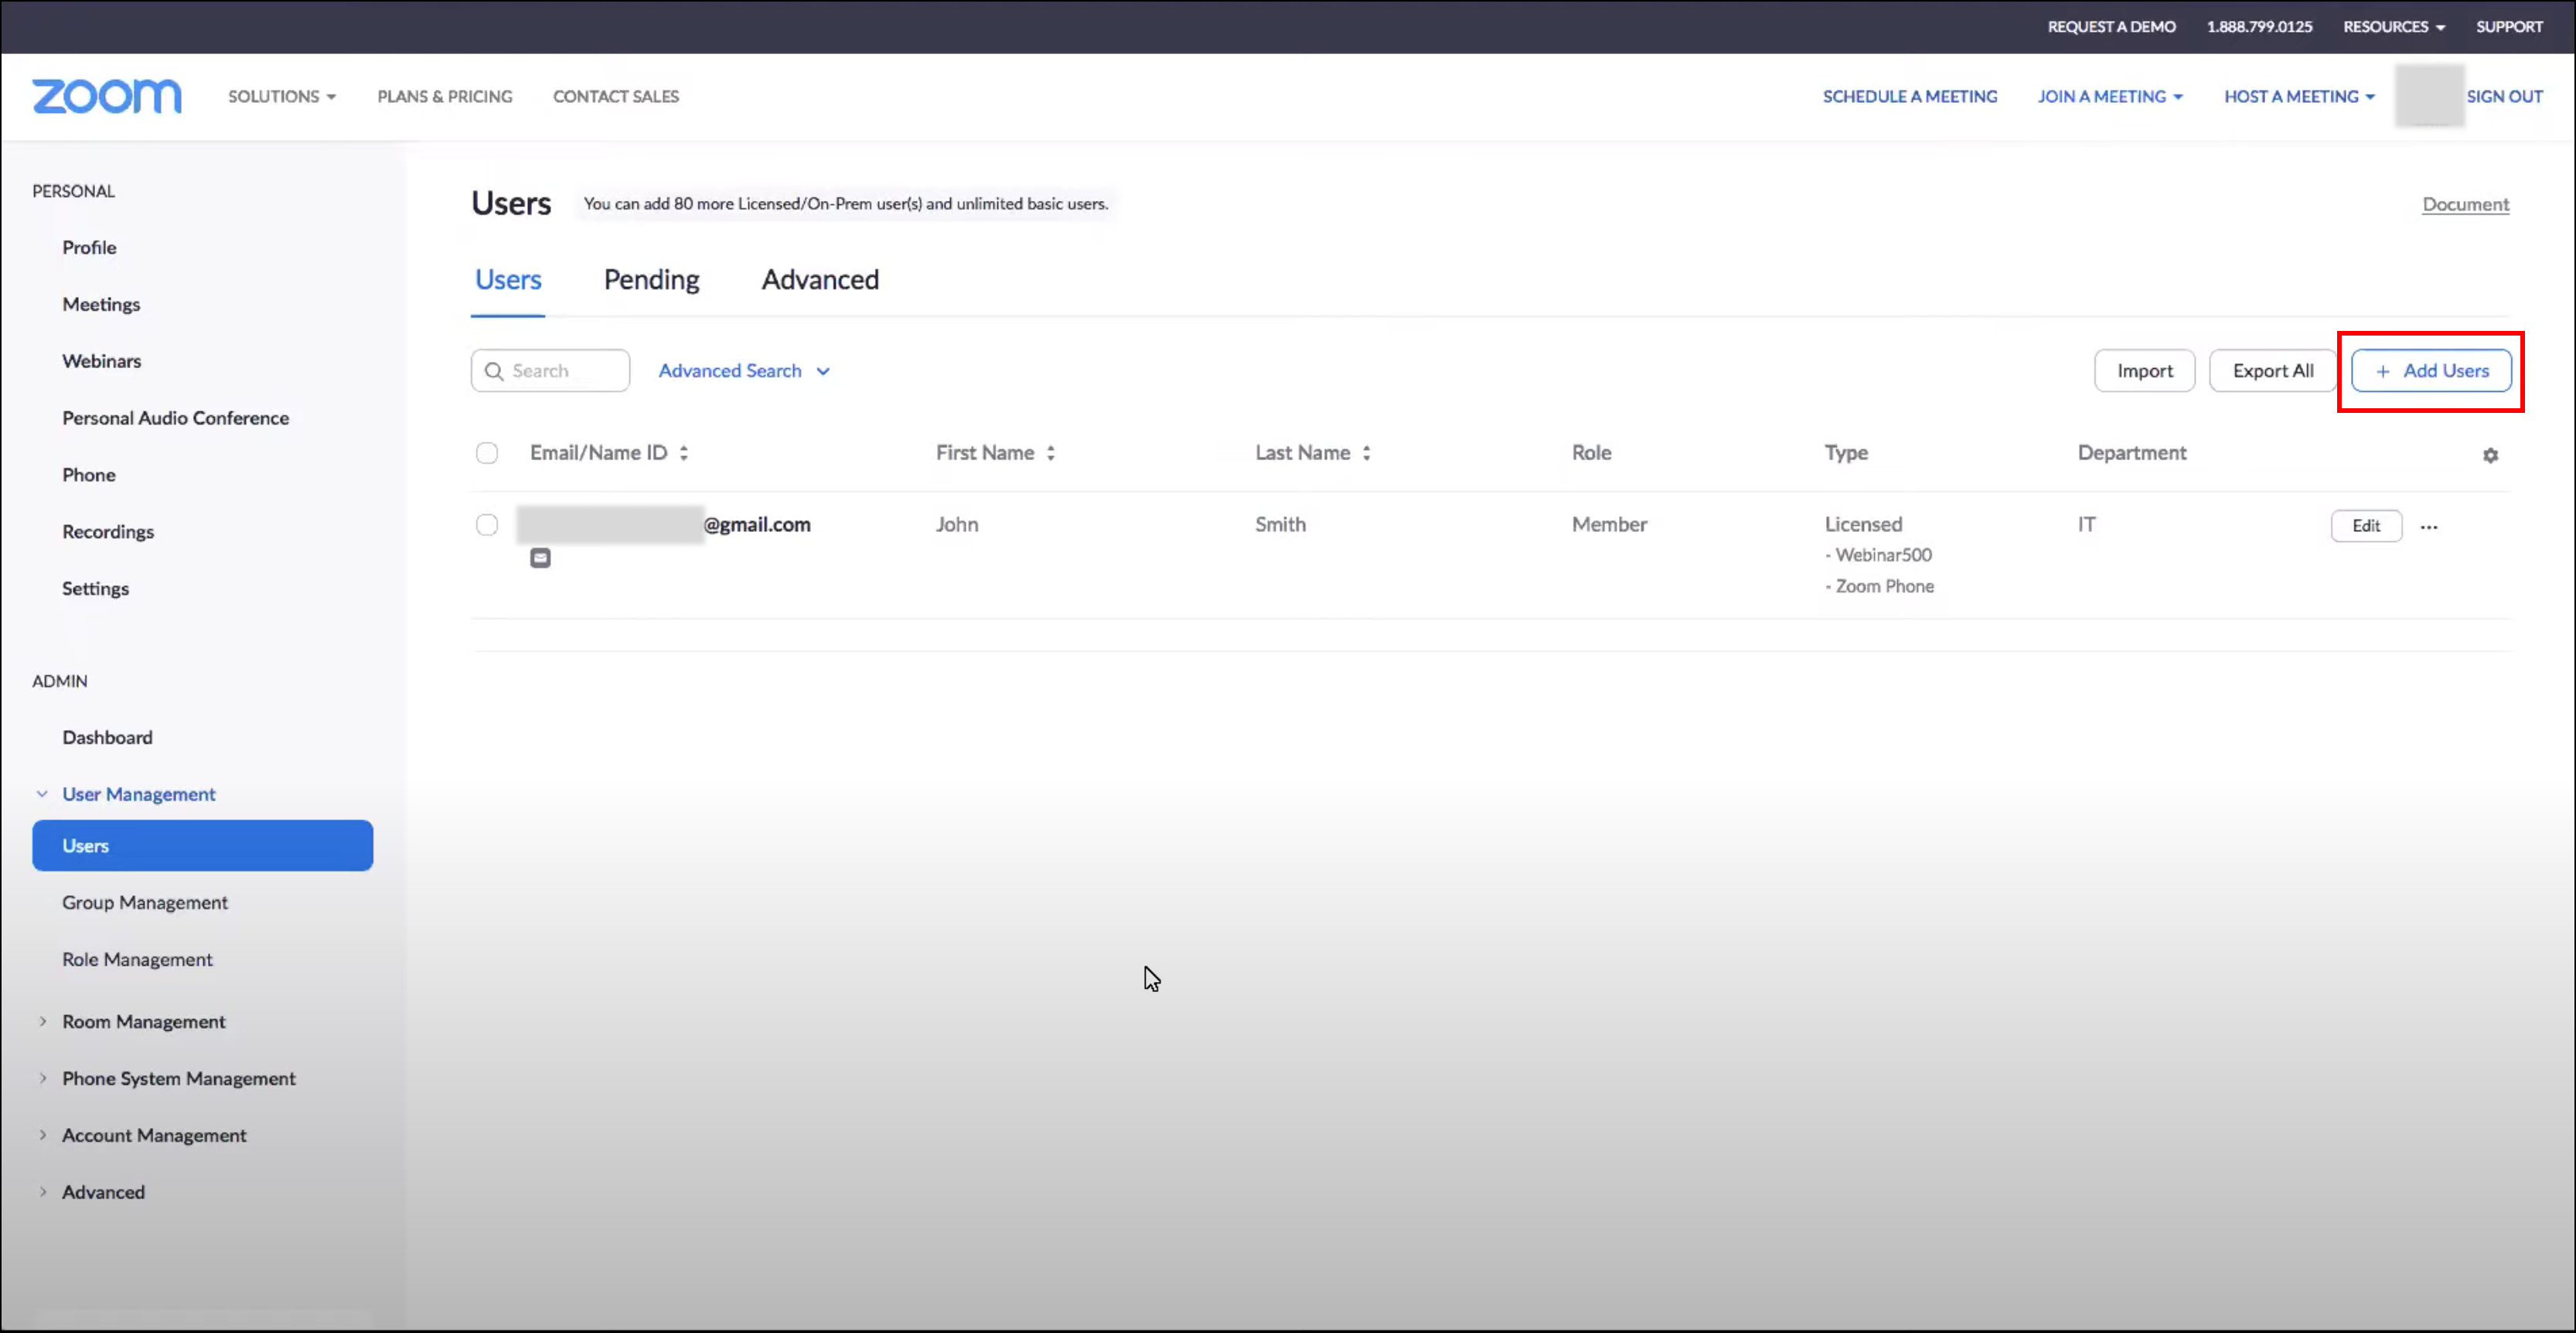Open the Host a Meeting dropdown
This screenshot has width=2576, height=1333.
[2299, 96]
